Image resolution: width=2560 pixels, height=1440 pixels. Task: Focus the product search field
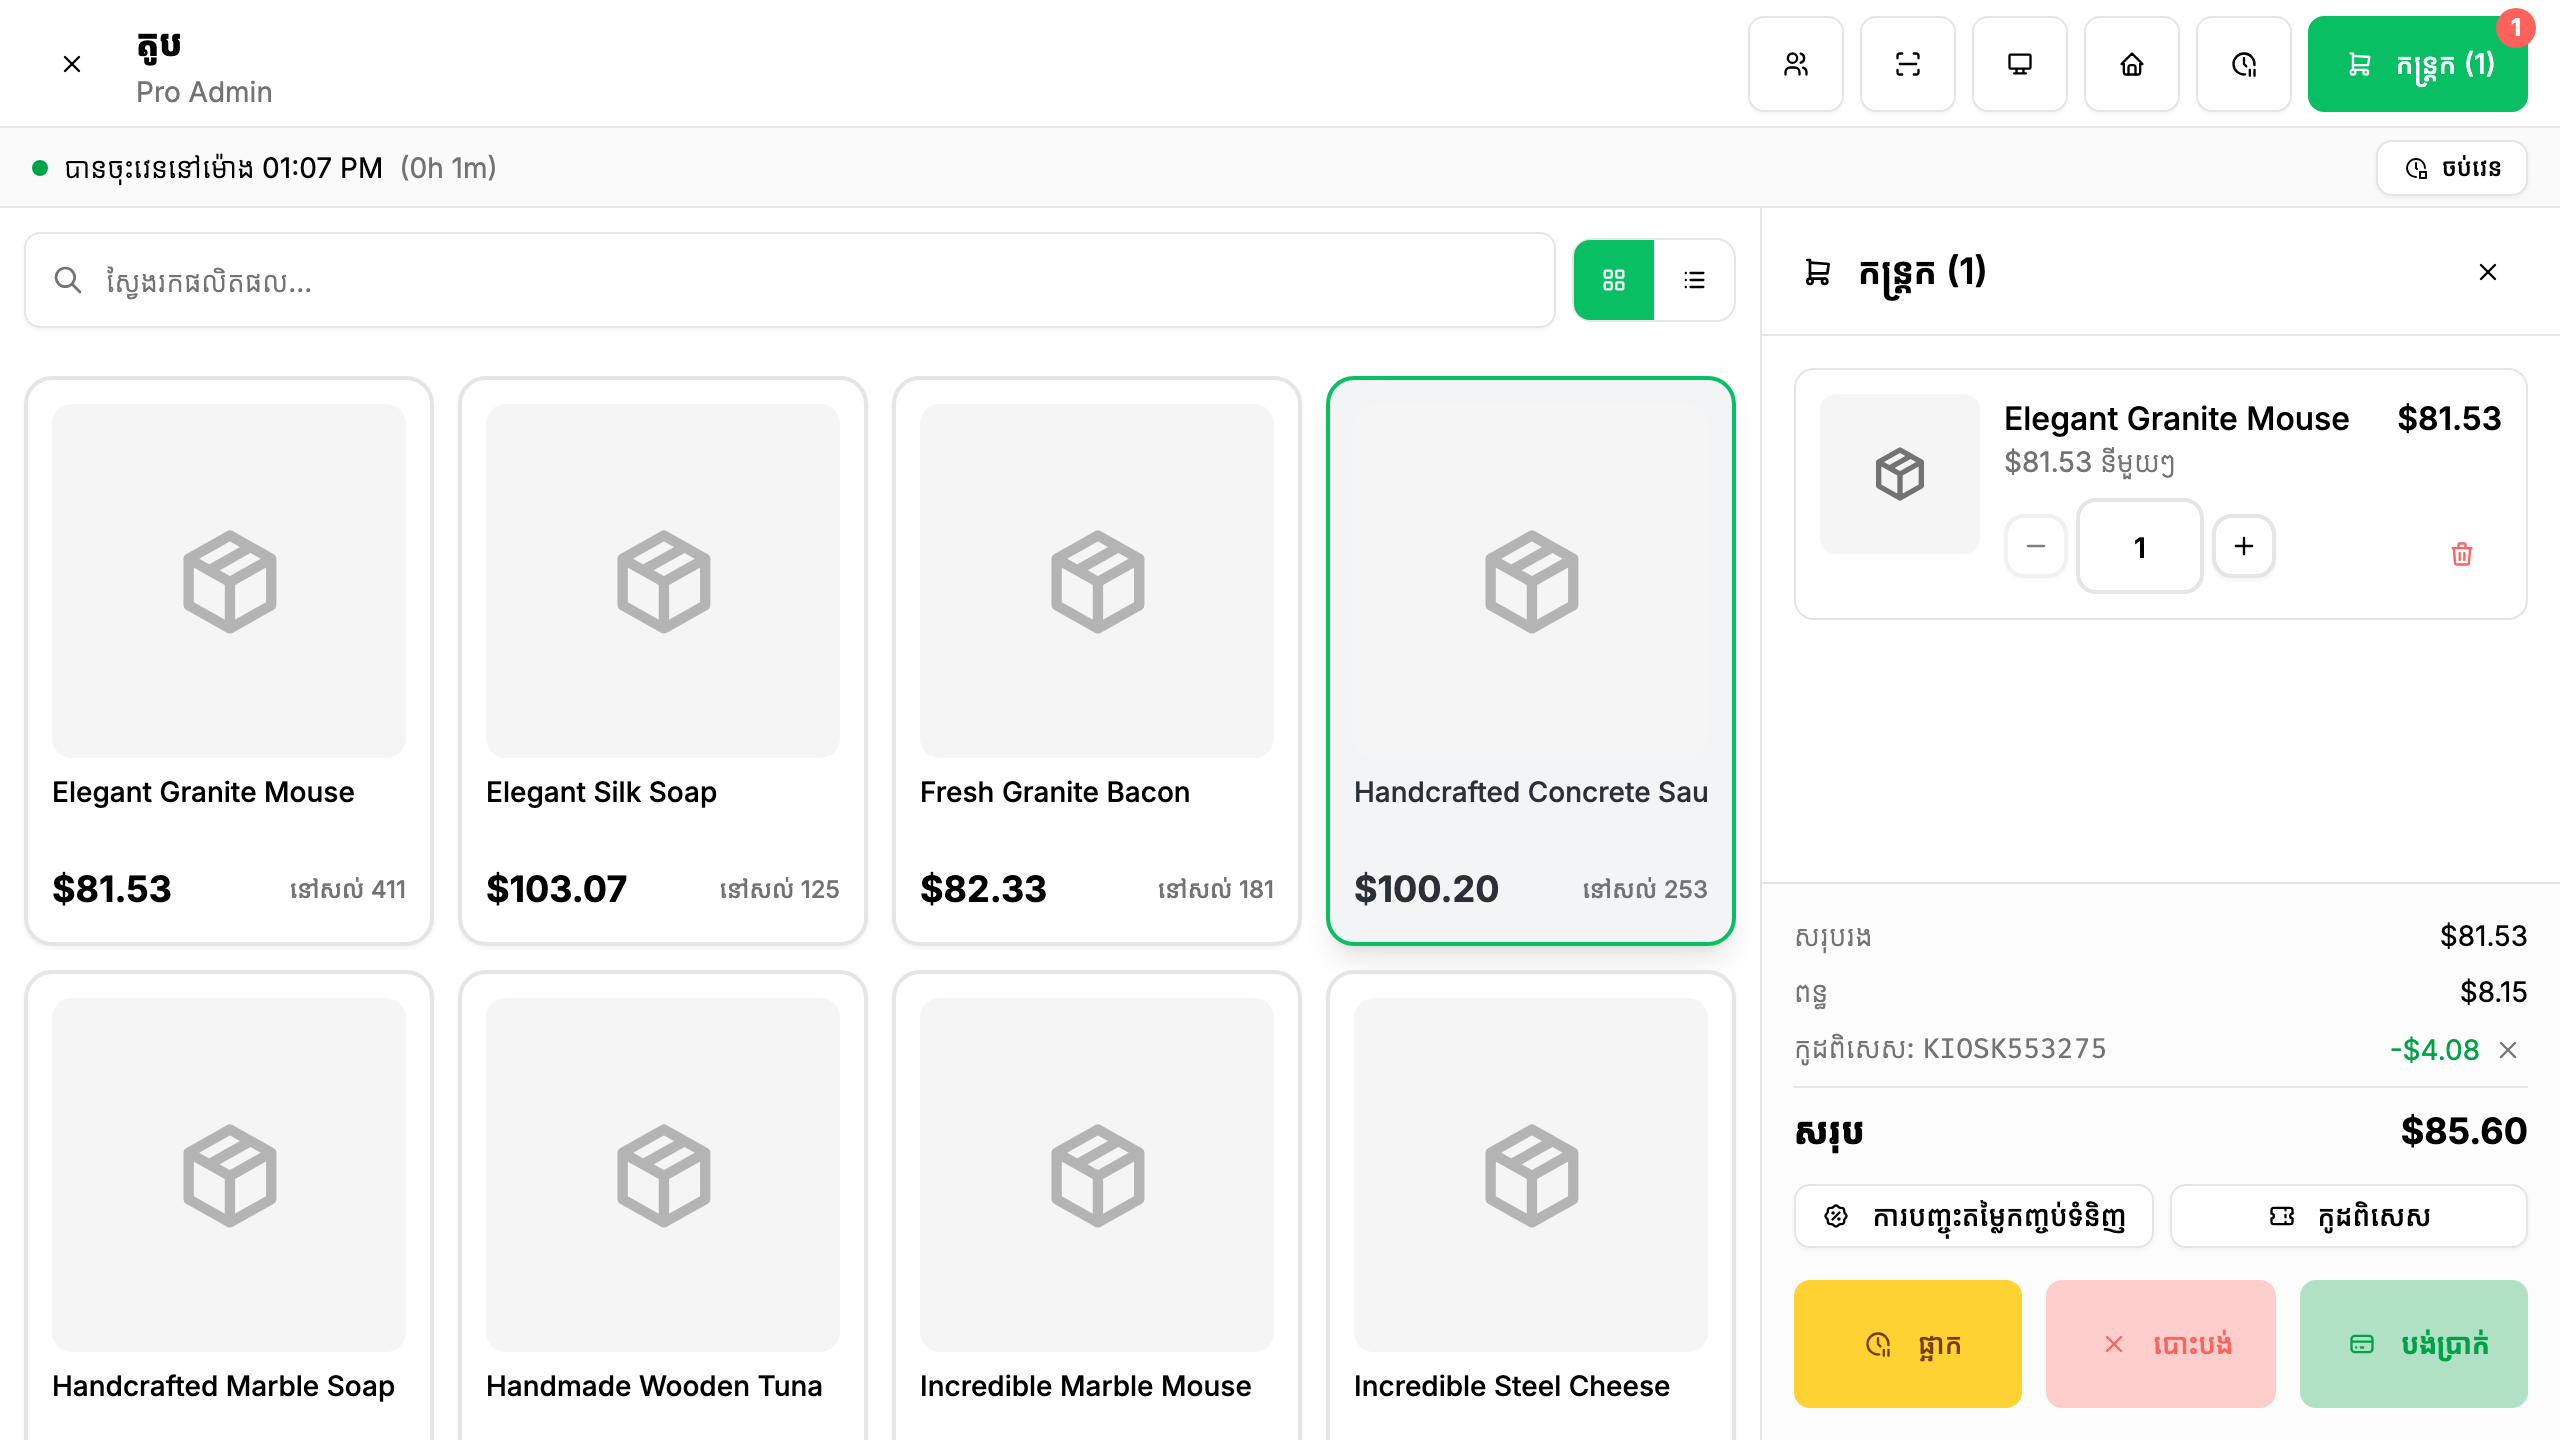[x=790, y=280]
